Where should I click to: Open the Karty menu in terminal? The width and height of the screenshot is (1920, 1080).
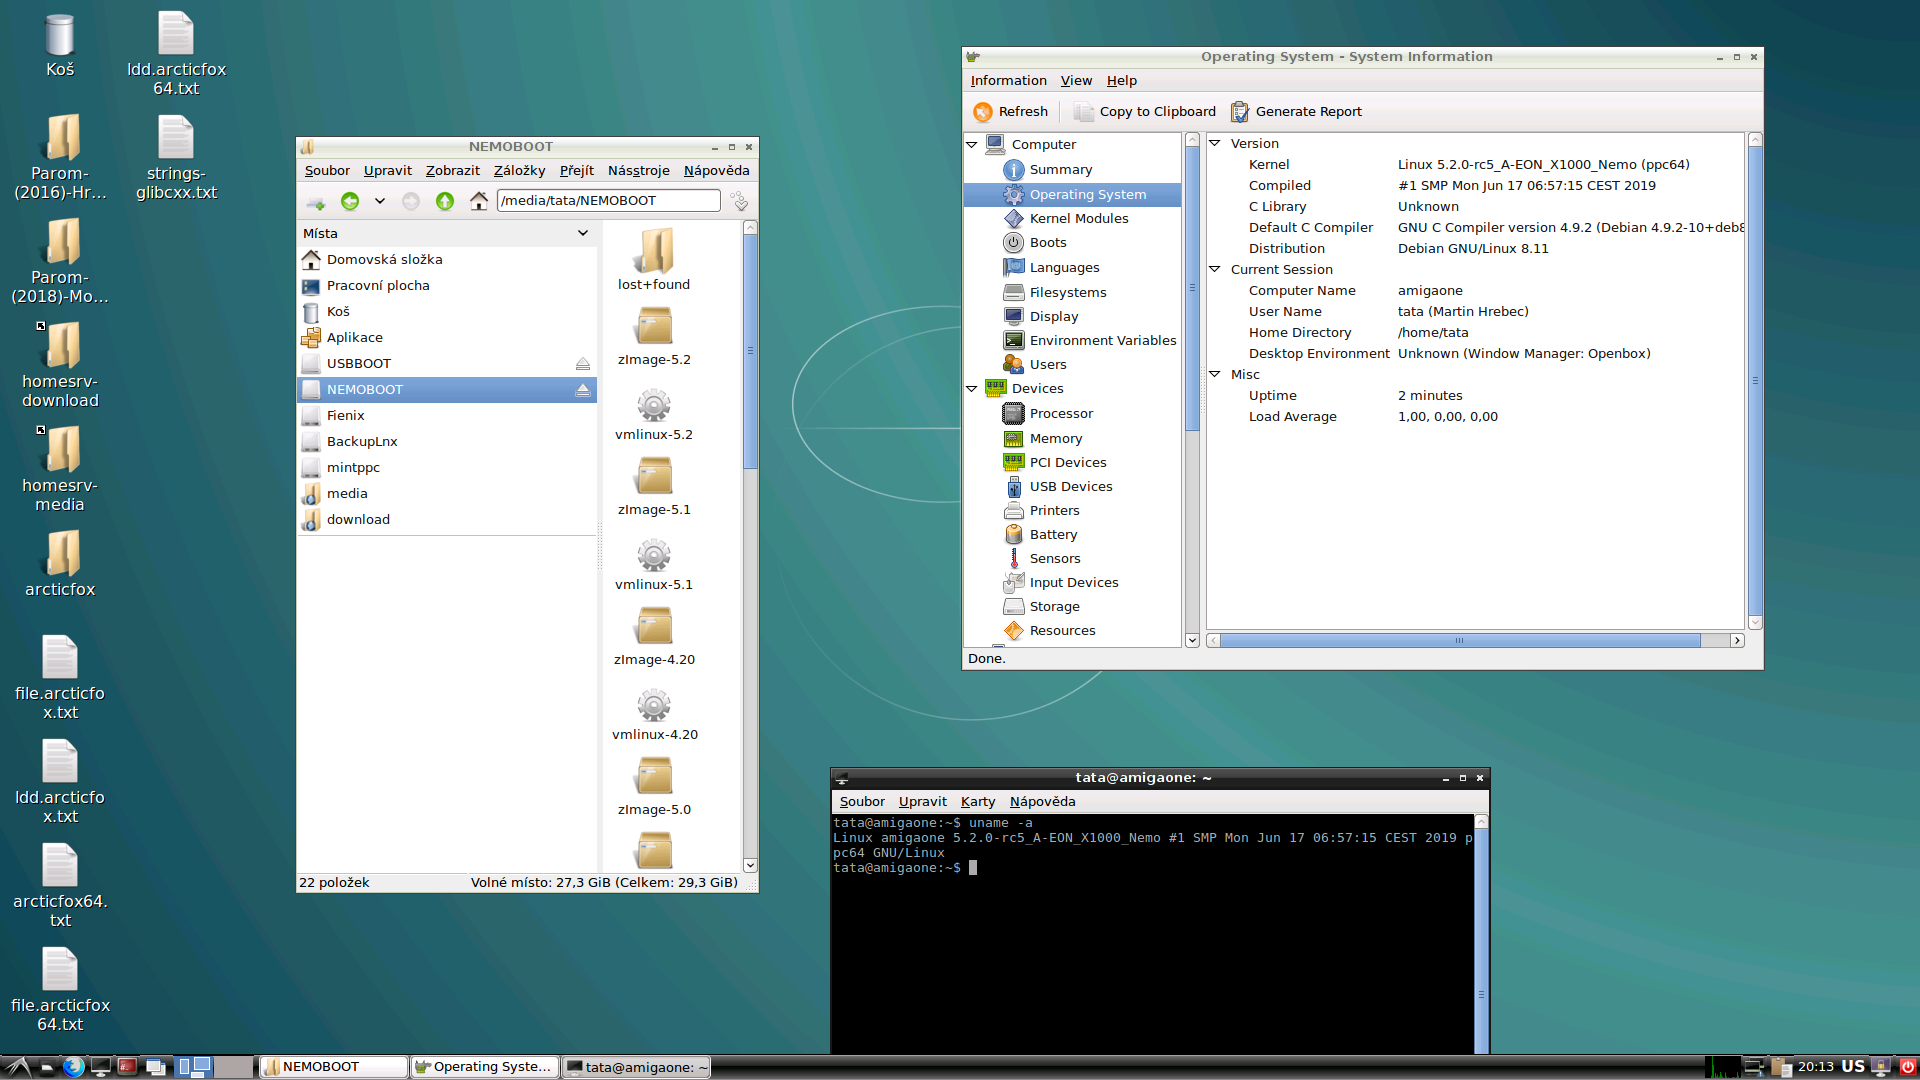(977, 801)
